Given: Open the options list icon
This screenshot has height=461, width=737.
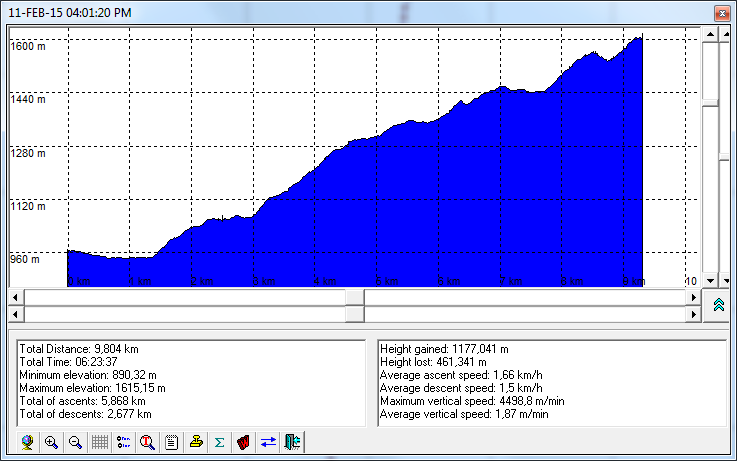Looking at the screenshot, I should pyautogui.click(x=124, y=442).
